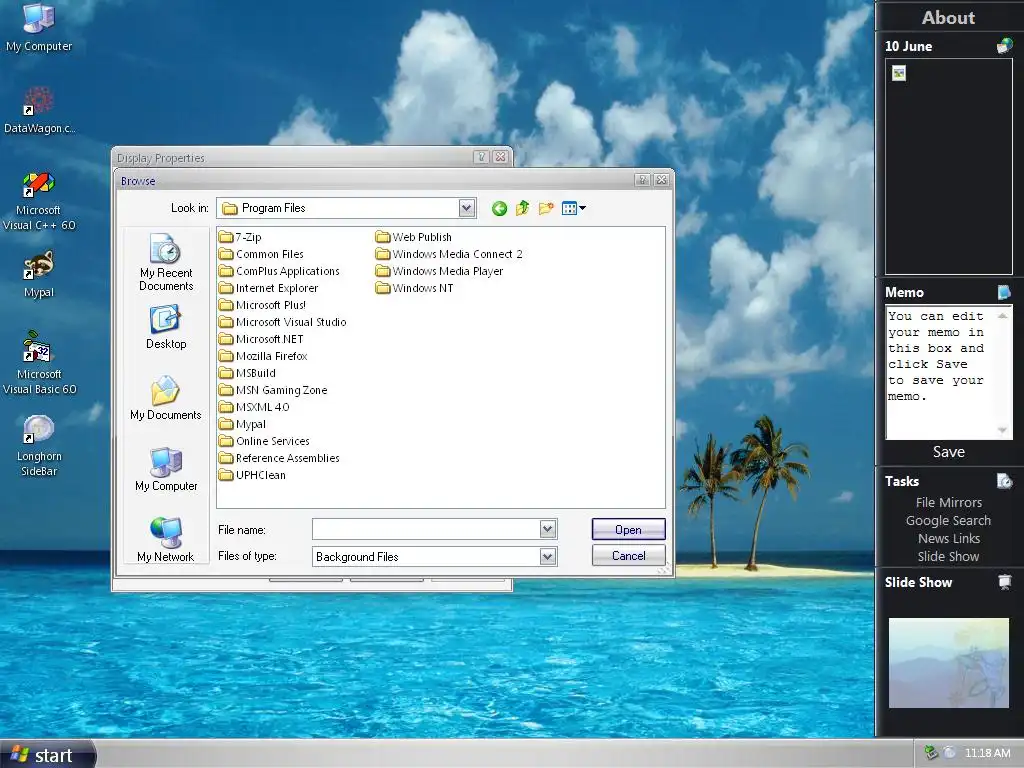Select the 7-Zip folder
Viewport: 1024px width, 768px height.
(240, 237)
